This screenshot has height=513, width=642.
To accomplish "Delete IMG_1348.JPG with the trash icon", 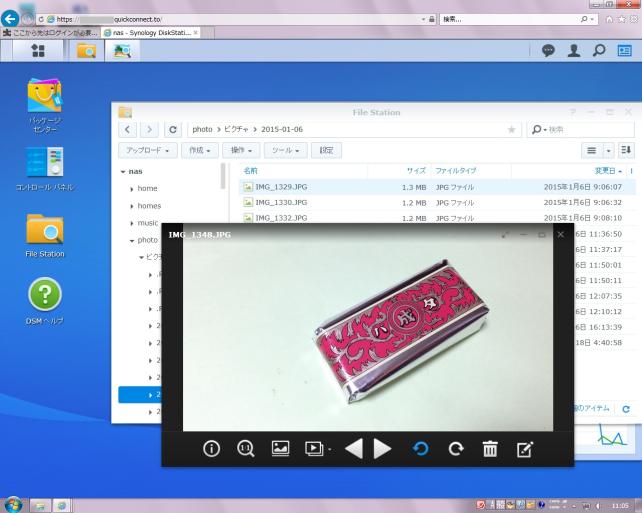I will (x=490, y=449).
